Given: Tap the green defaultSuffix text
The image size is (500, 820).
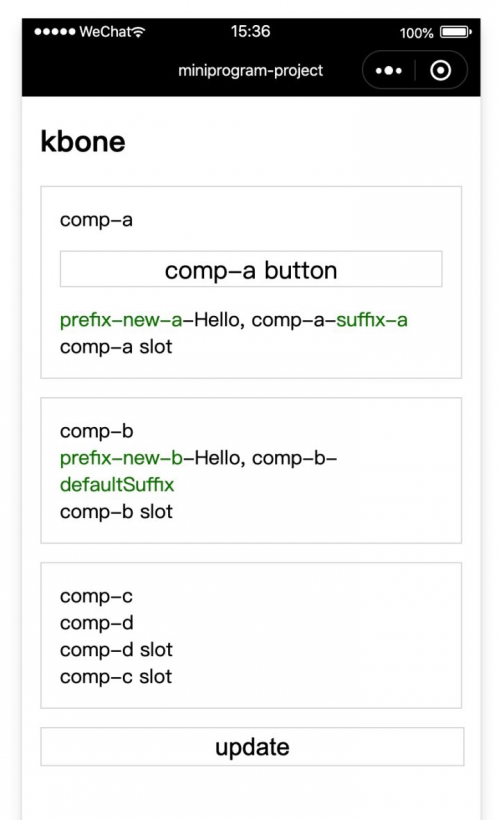Looking at the screenshot, I should tap(117, 485).
